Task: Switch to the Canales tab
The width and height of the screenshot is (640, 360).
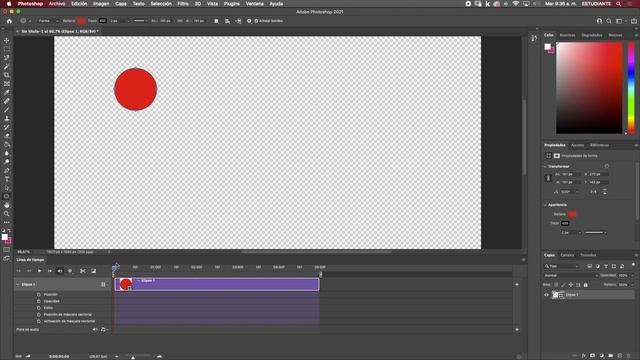Action: point(567,255)
